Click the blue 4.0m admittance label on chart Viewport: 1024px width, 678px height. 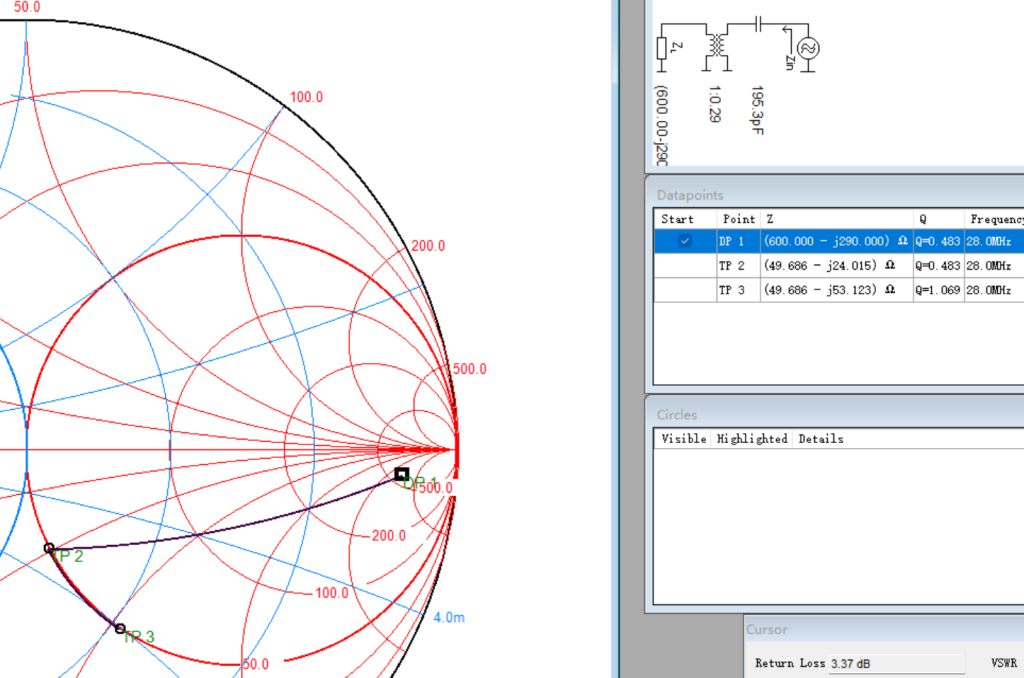pos(449,617)
